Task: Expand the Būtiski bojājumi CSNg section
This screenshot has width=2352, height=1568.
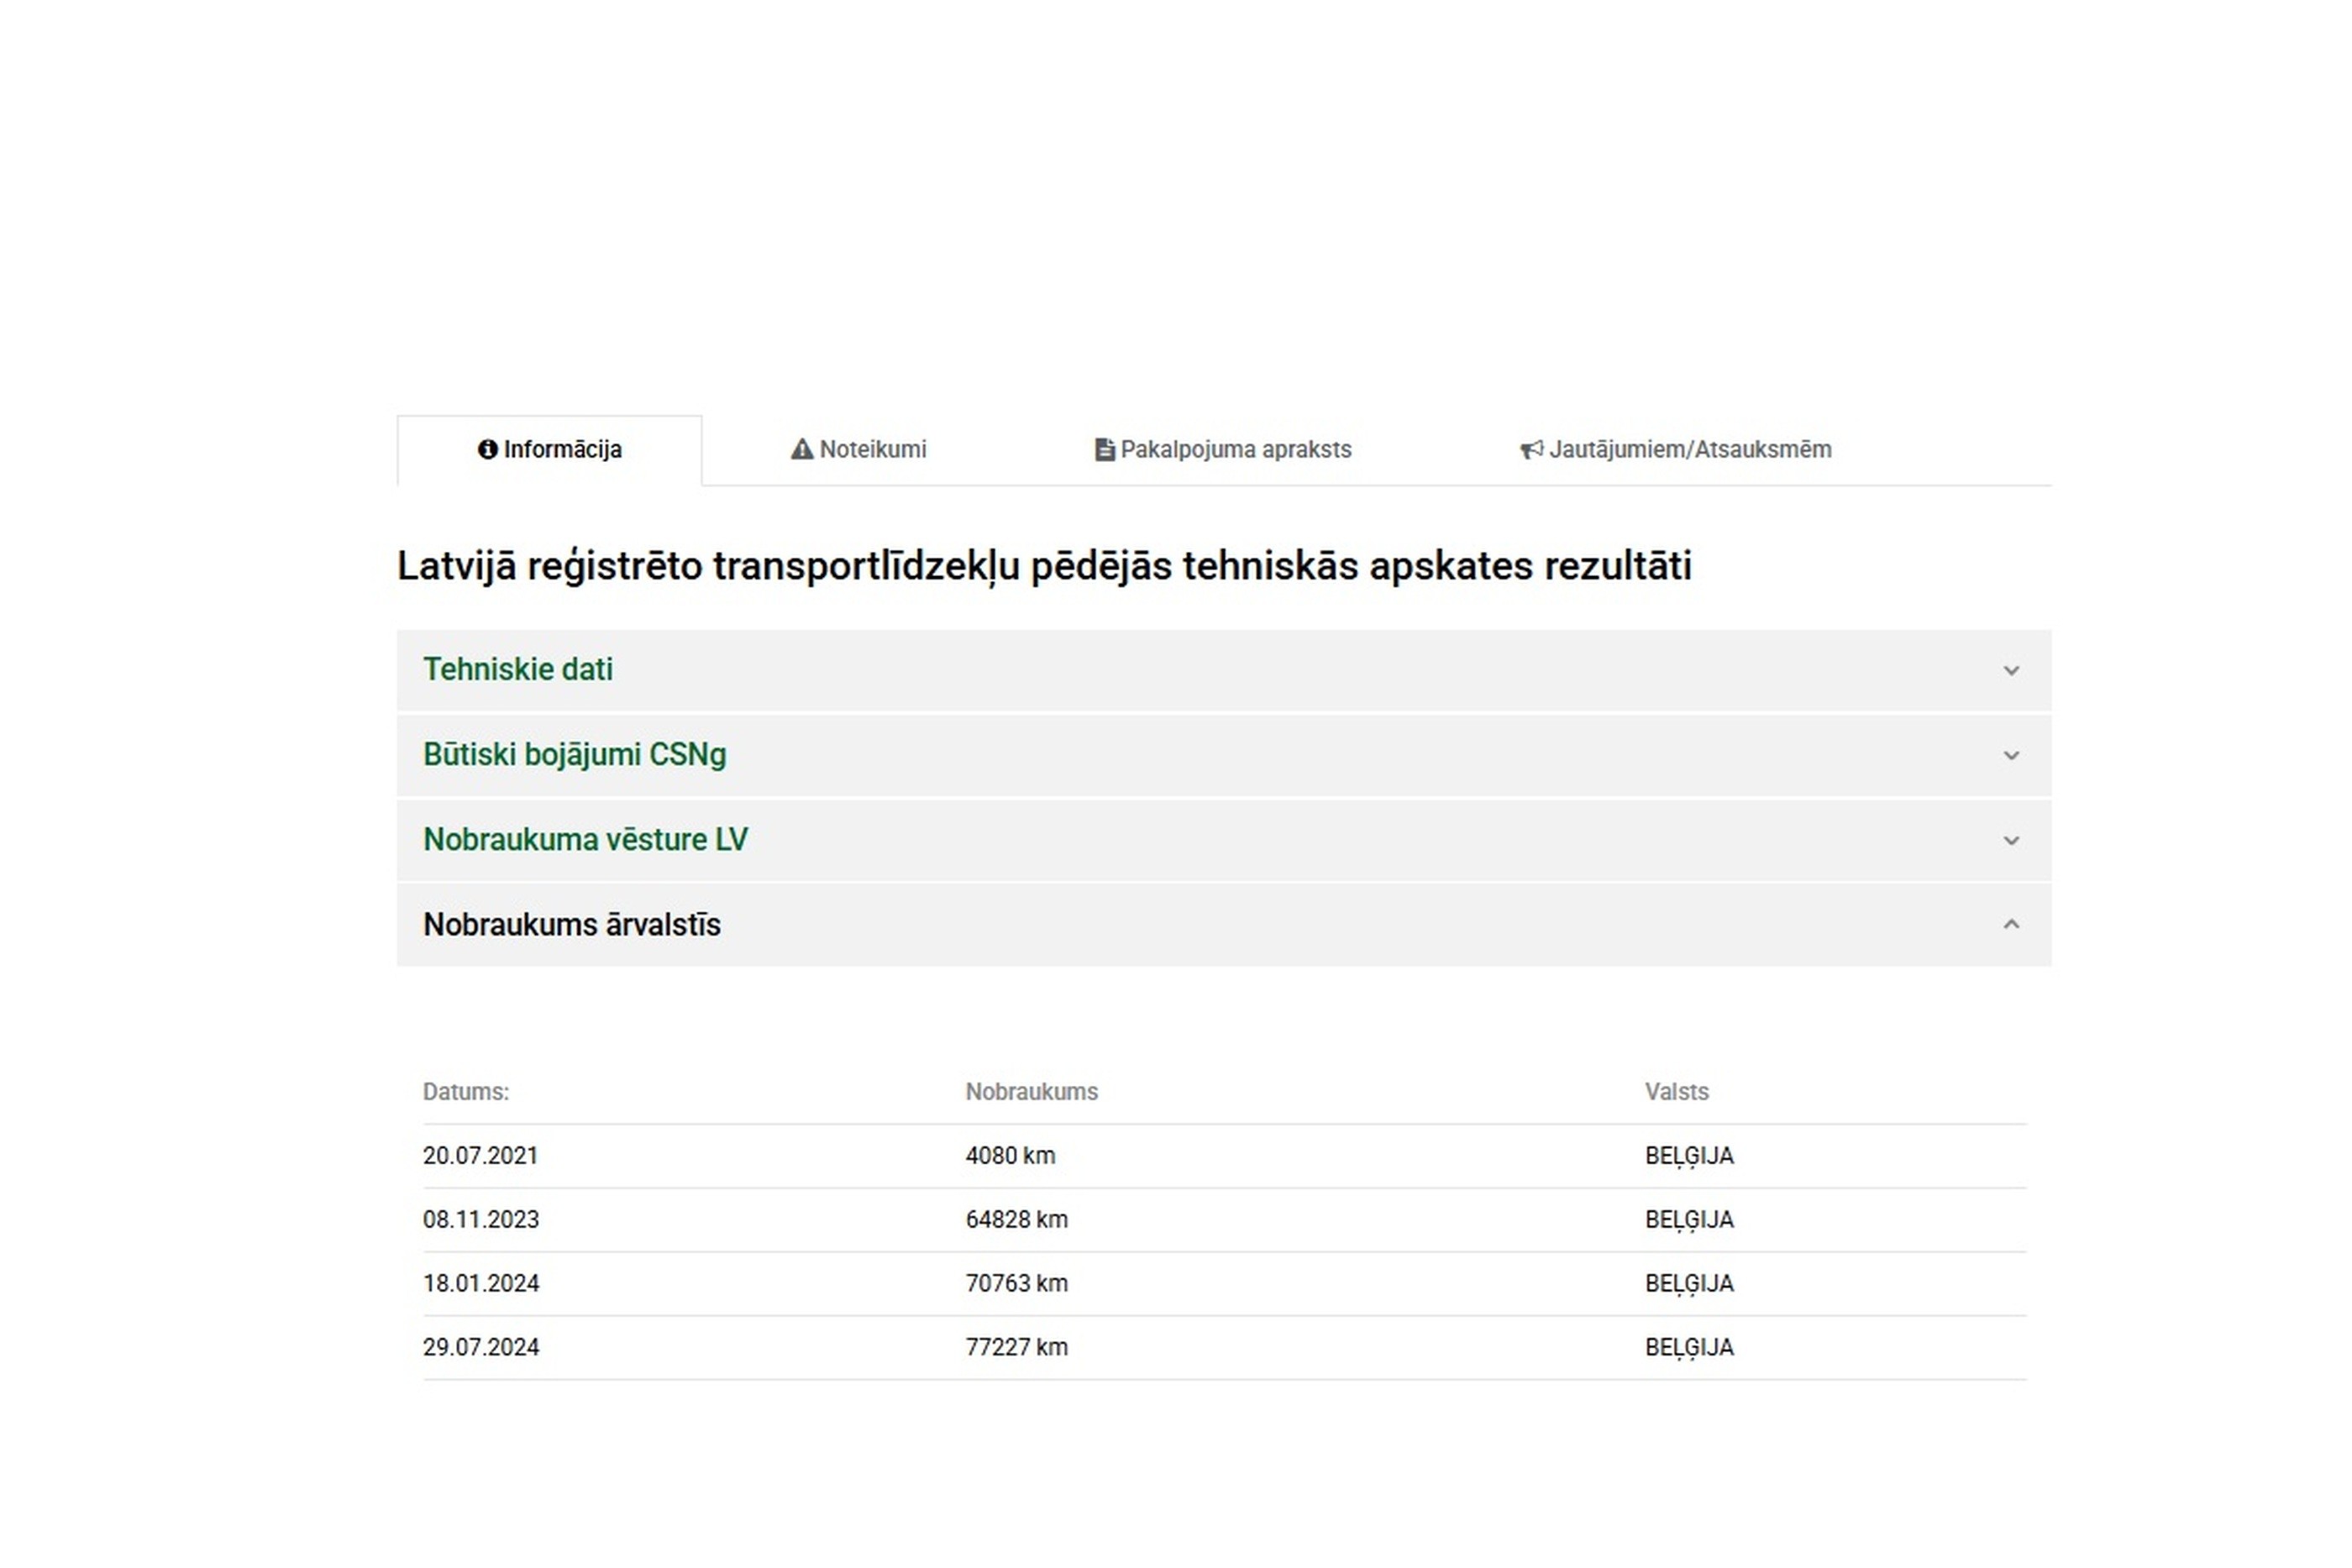Action: 1224,755
